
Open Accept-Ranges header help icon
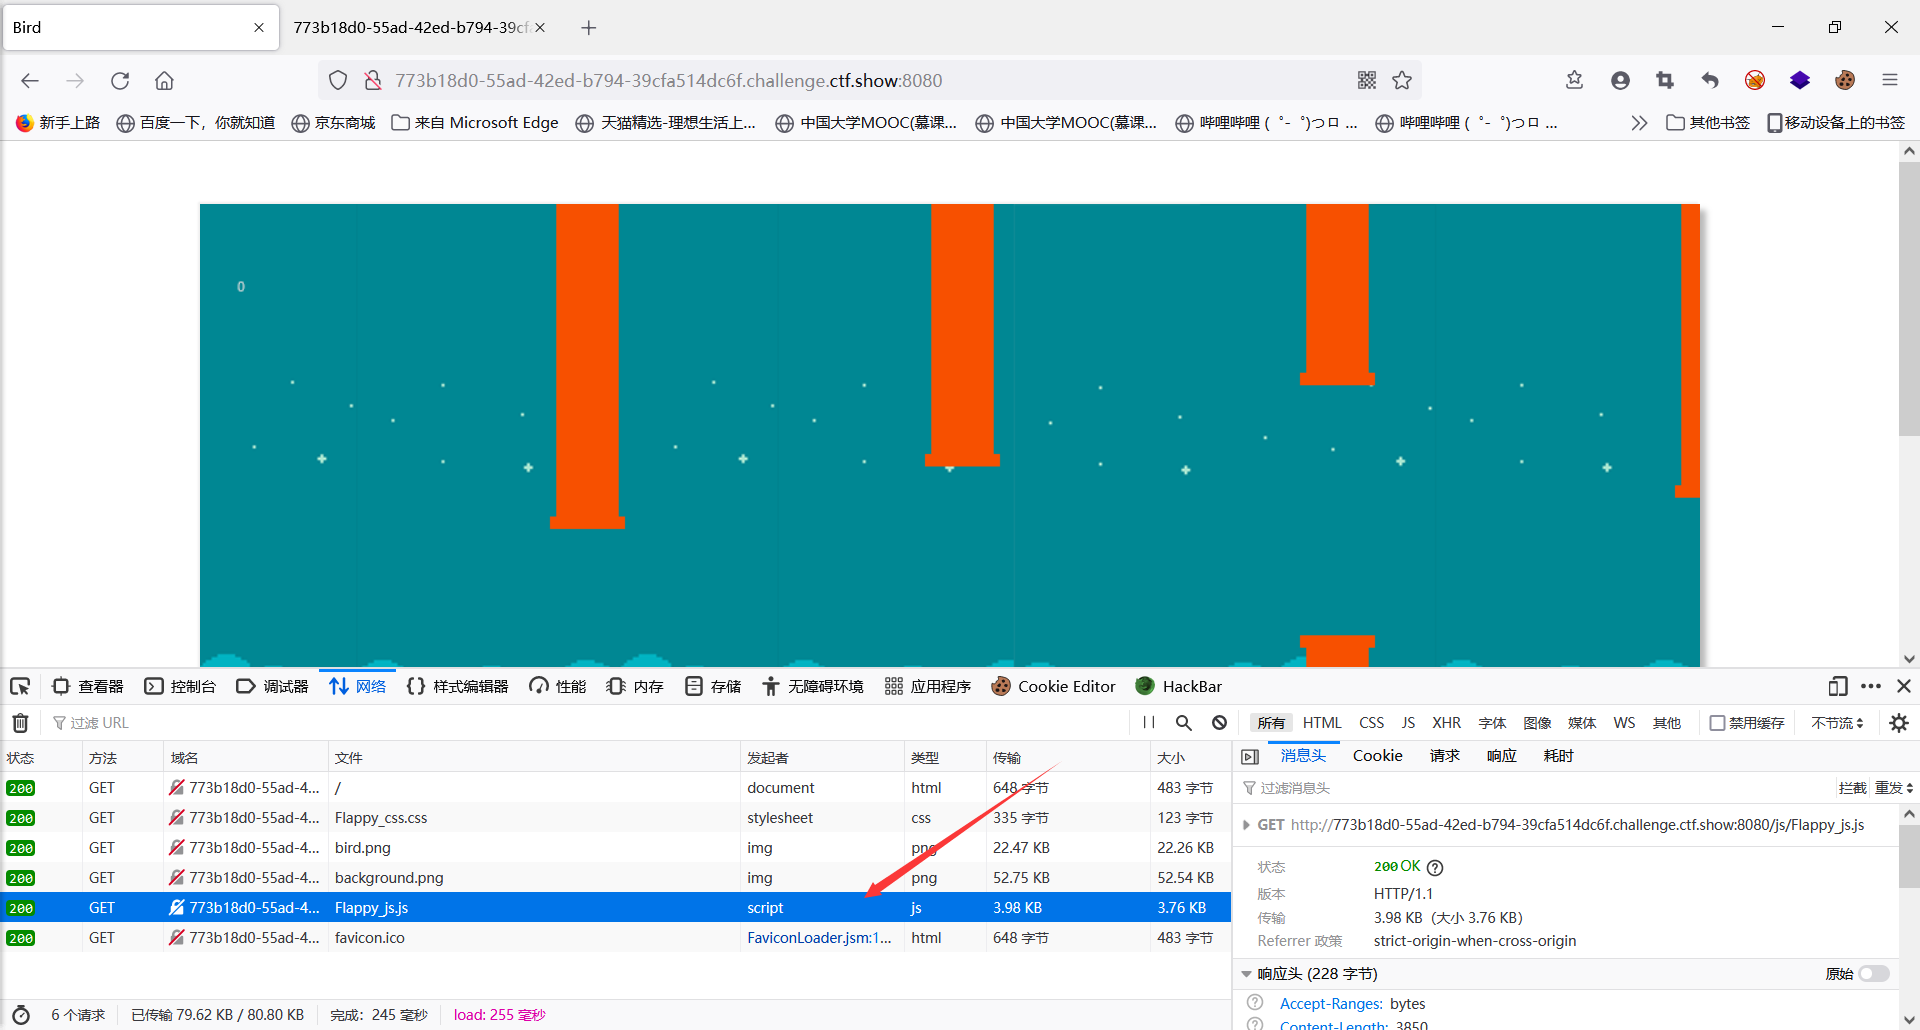(x=1255, y=1003)
